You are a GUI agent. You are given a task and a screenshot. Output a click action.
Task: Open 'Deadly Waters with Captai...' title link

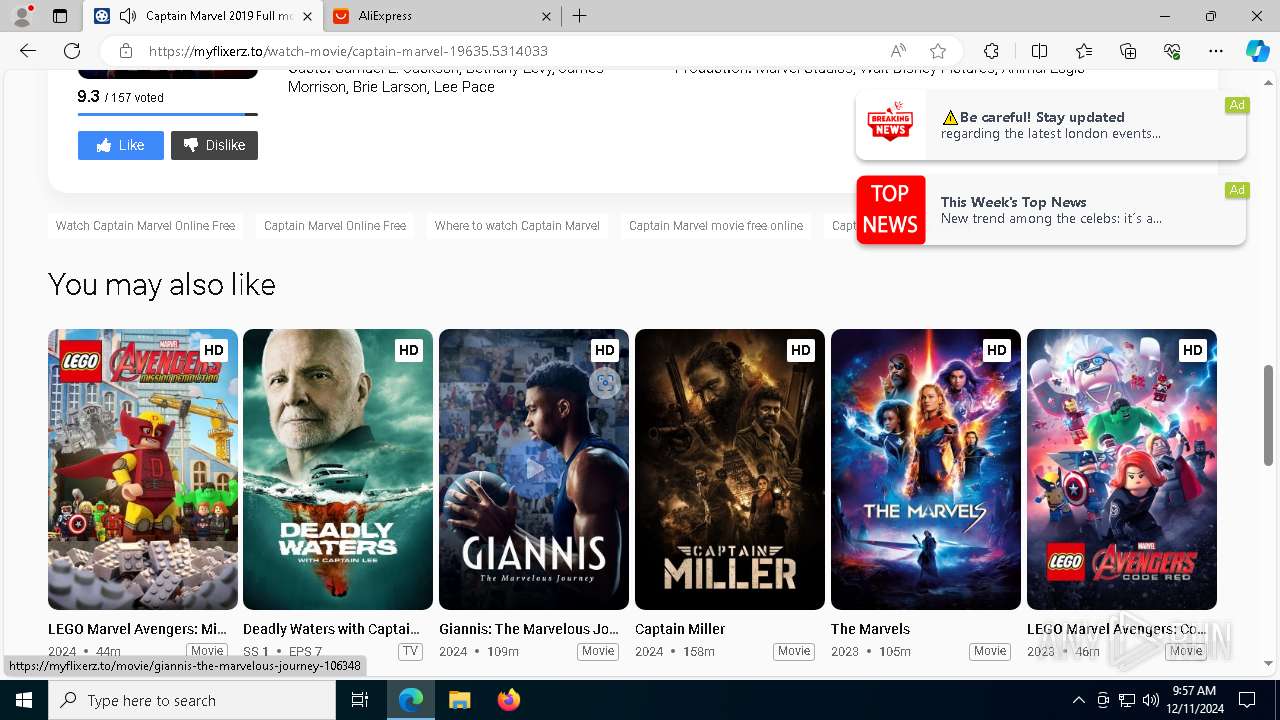(331, 629)
